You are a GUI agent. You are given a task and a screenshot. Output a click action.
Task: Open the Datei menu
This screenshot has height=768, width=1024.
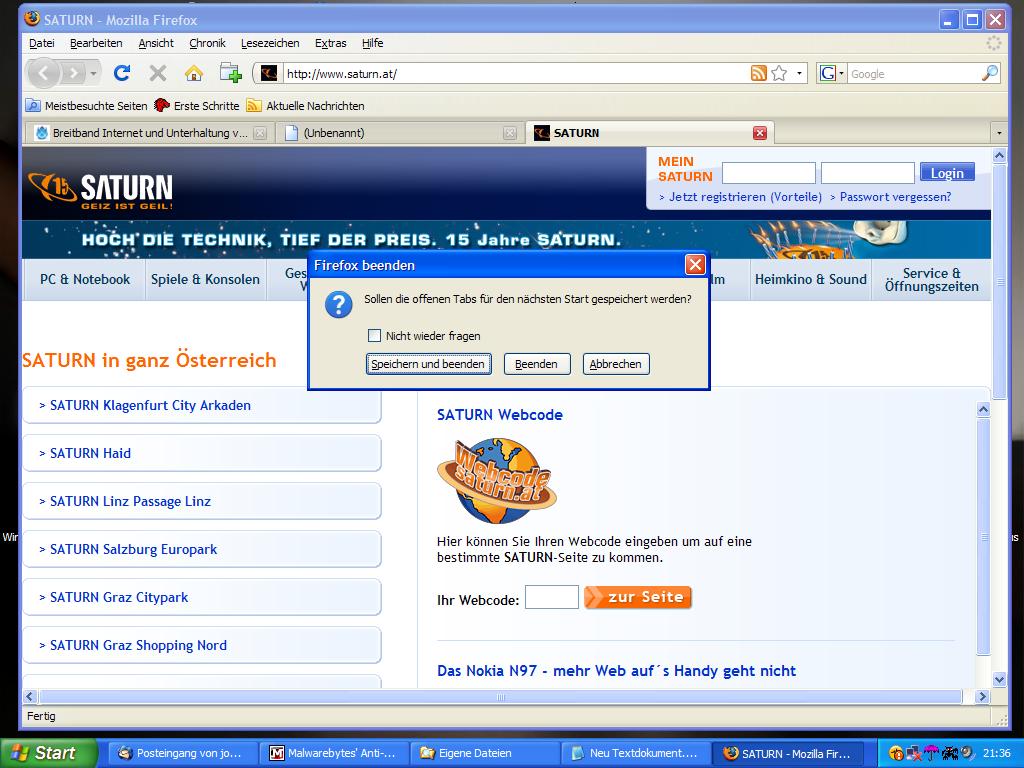pos(42,43)
